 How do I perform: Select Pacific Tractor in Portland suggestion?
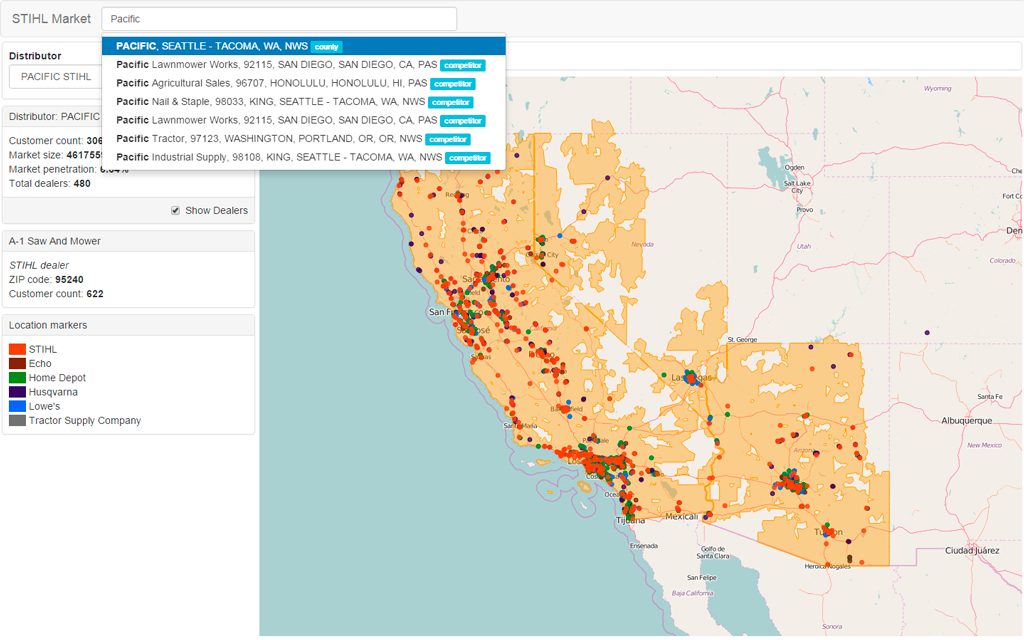click(x=270, y=139)
